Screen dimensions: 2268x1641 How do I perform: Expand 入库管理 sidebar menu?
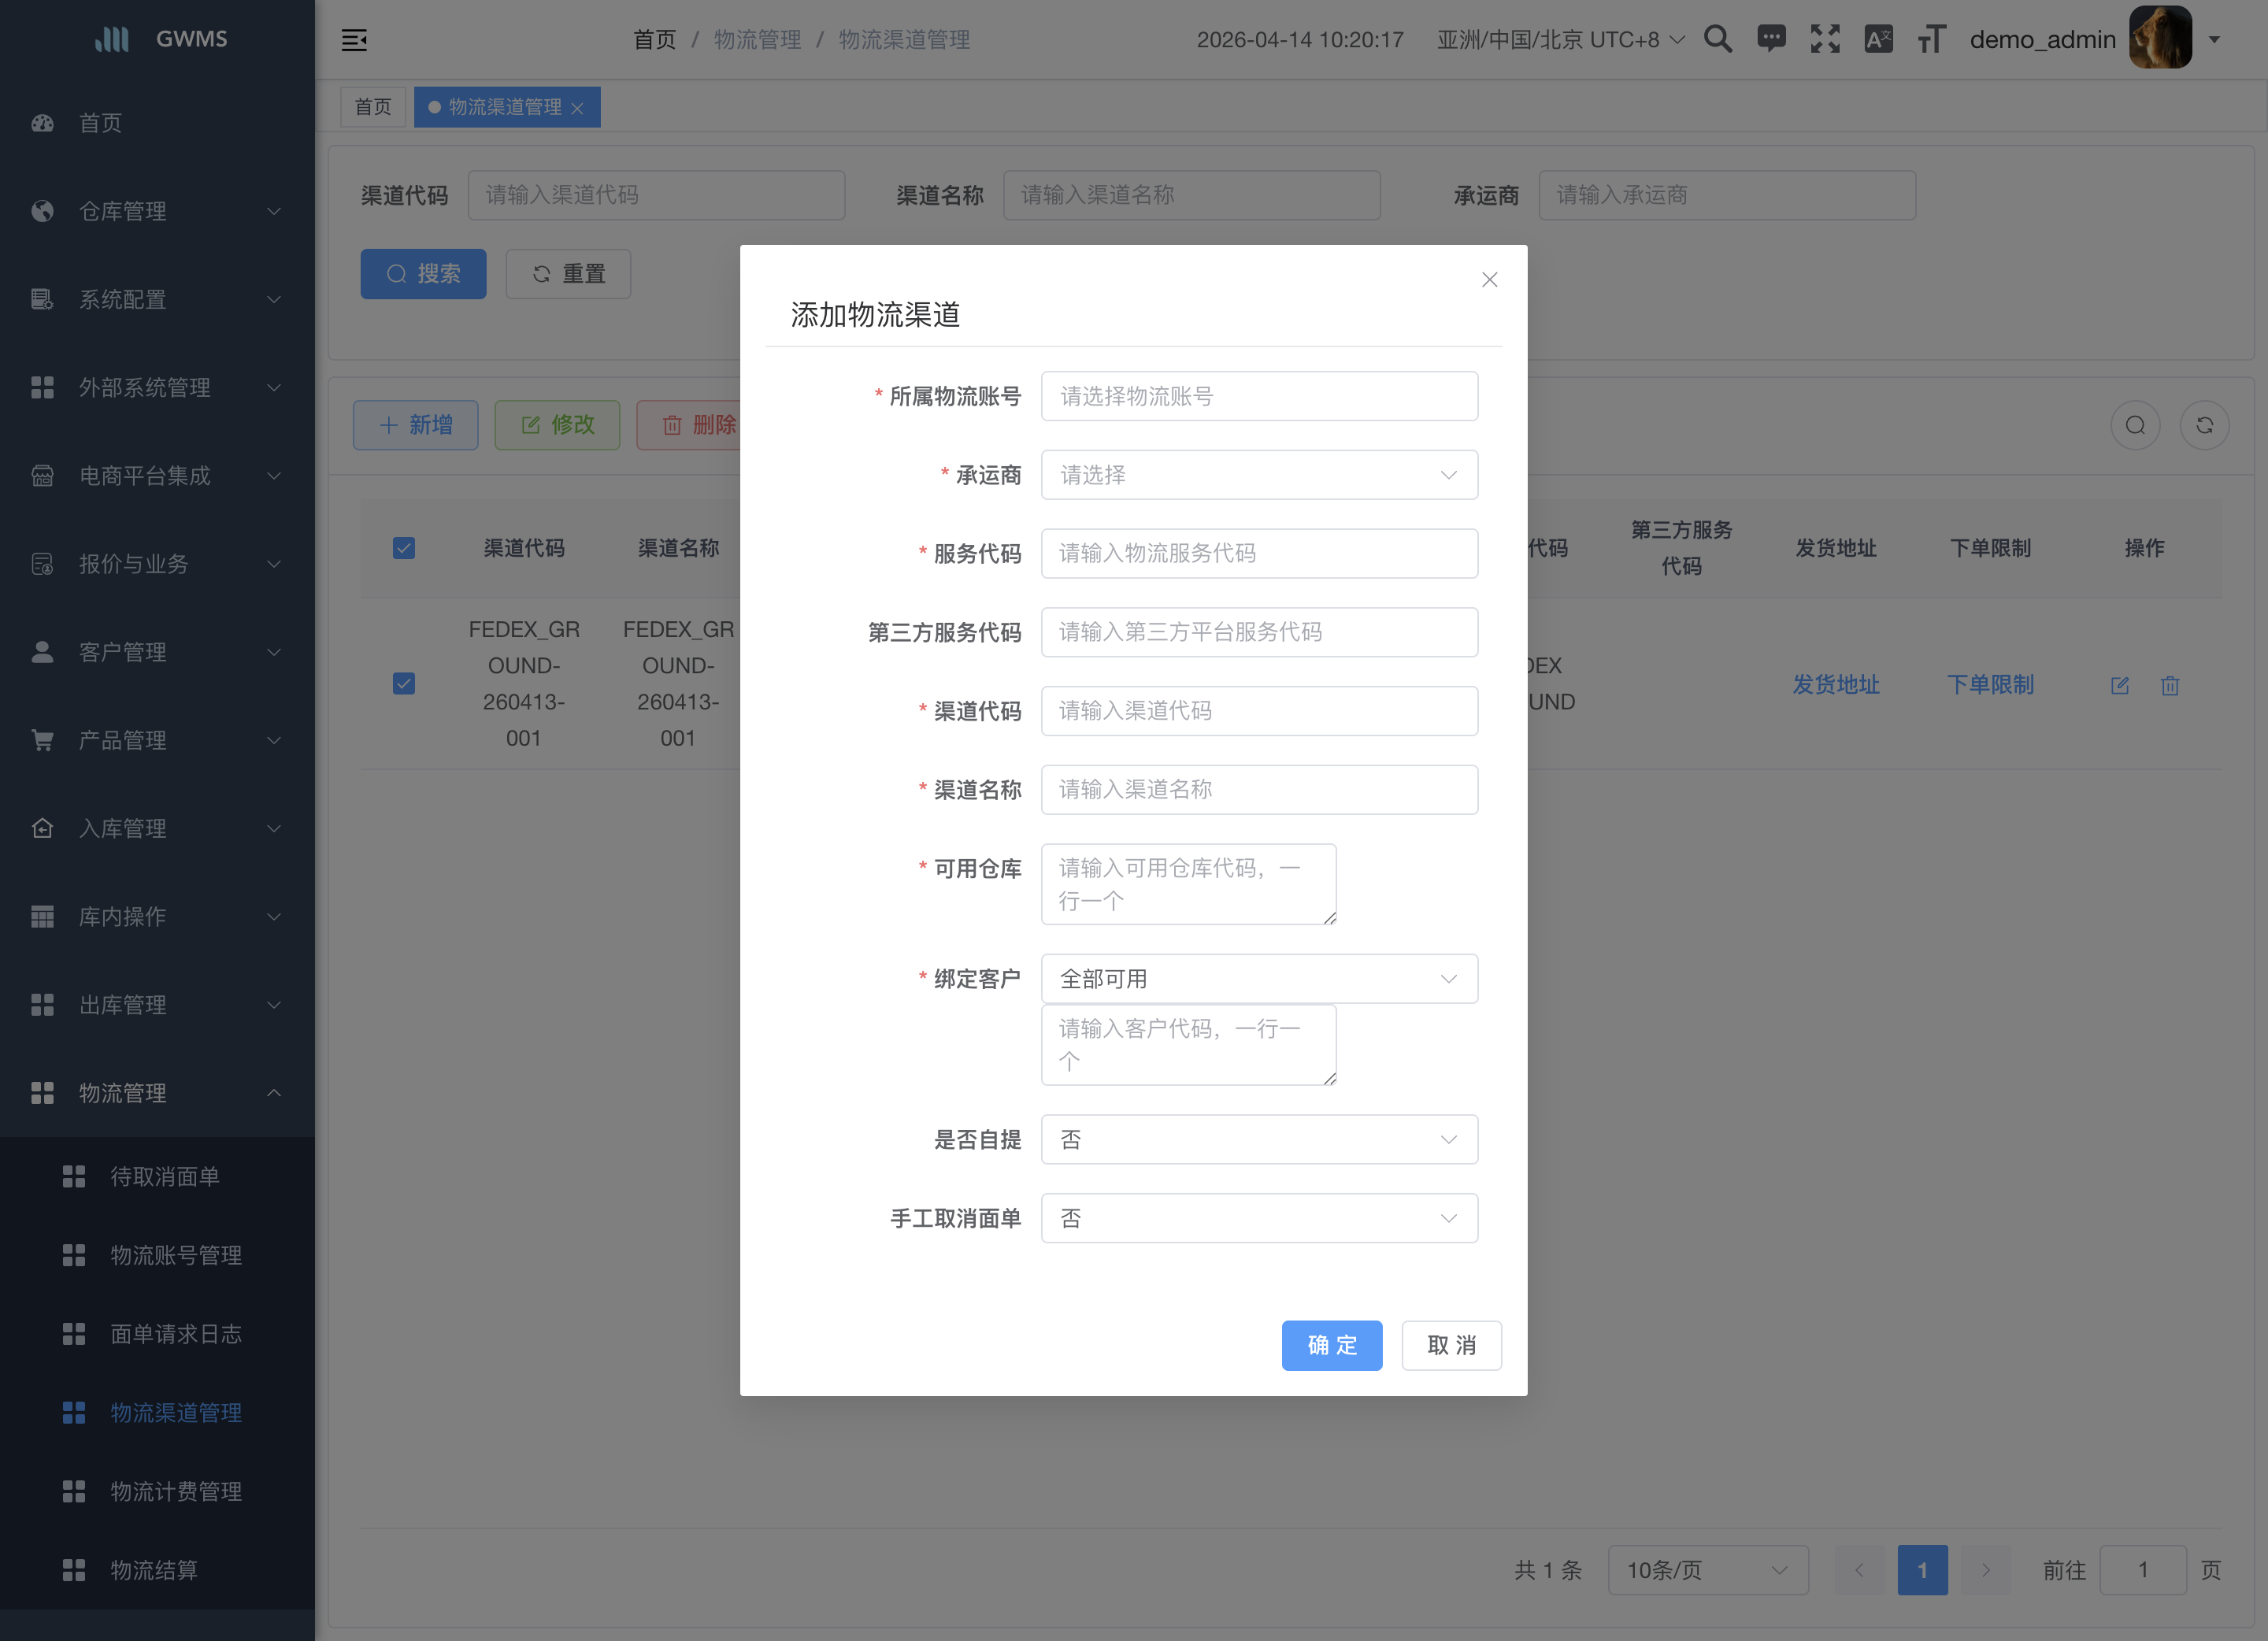click(157, 828)
